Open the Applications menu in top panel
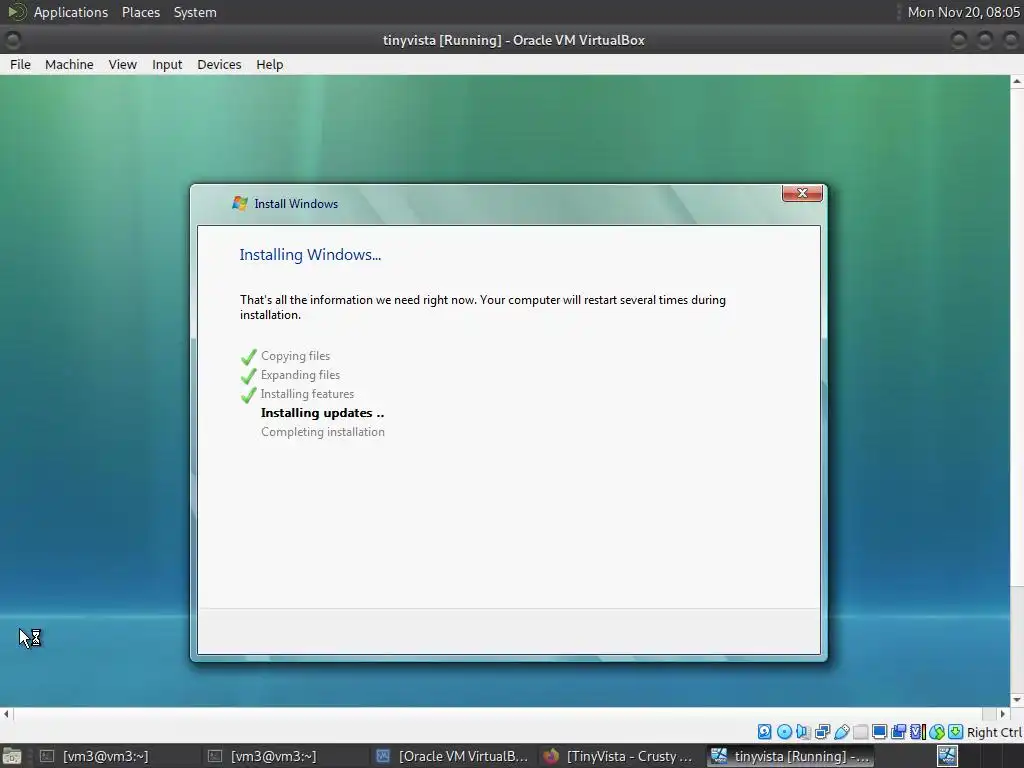1024x768 pixels. coord(71,12)
